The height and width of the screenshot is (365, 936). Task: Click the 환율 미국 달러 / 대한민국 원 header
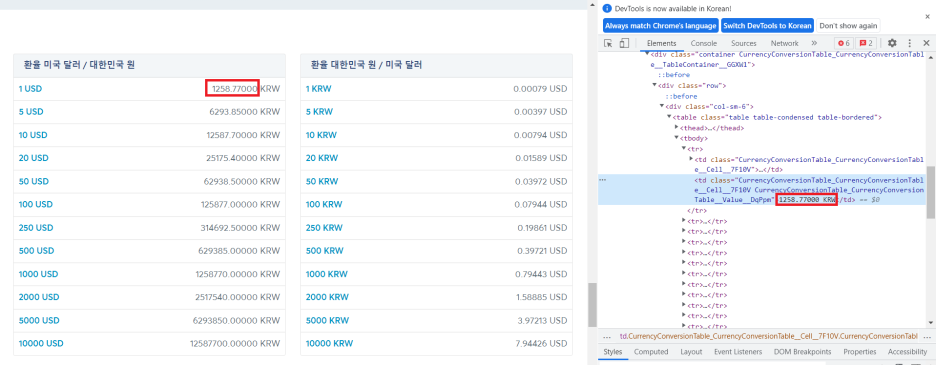coord(79,65)
